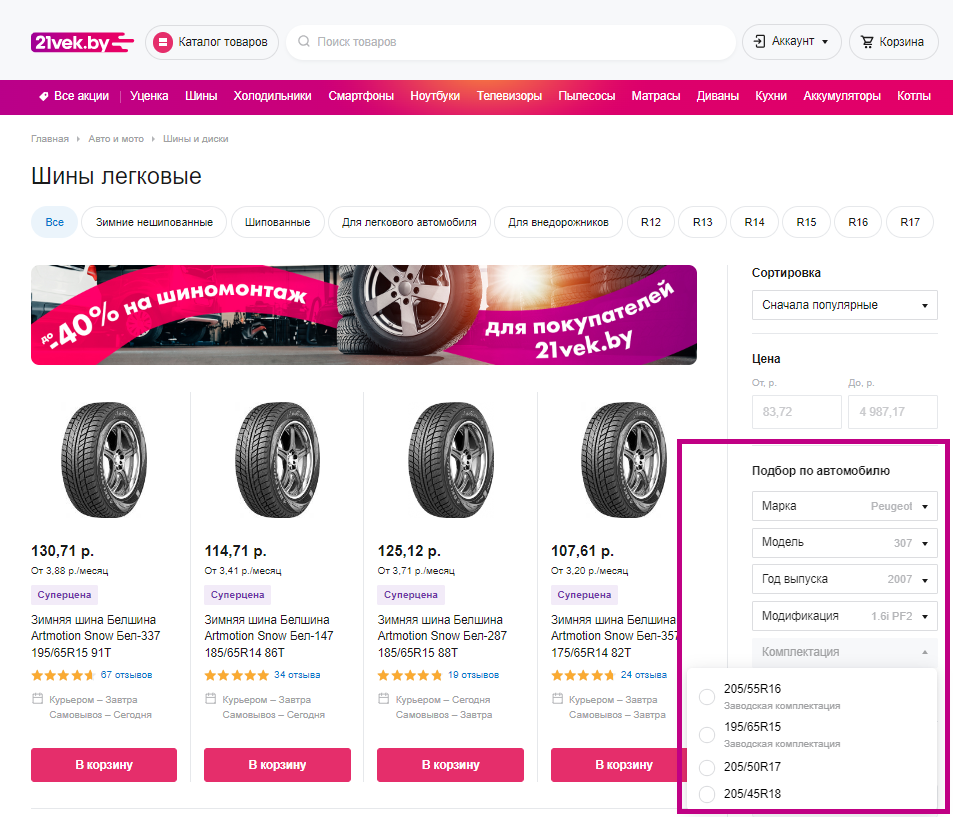This screenshot has width=953, height=817.
Task: Open the Телевизоры category menu
Action: pos(512,97)
